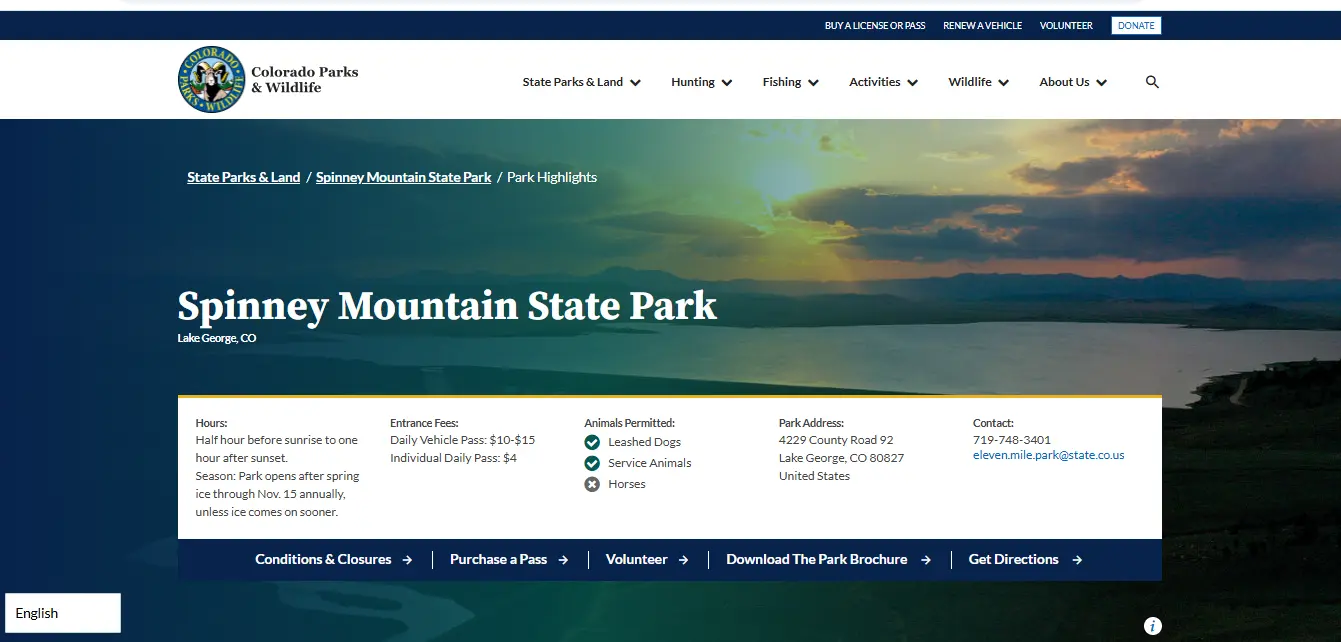This screenshot has height=642, width=1341.
Task: Open Conditions & Closures link
Action: click(x=323, y=560)
